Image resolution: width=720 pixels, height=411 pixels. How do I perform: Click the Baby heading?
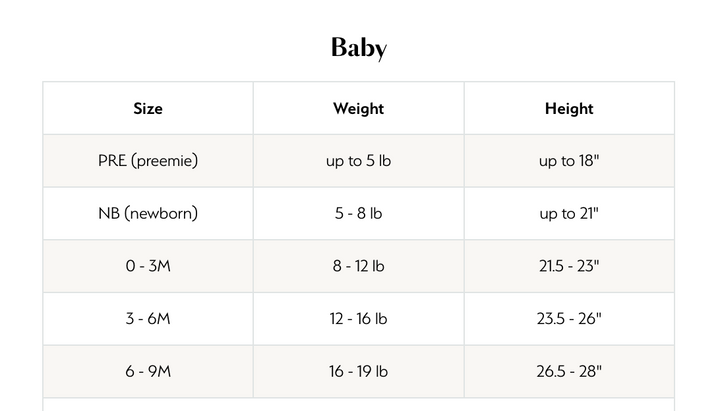click(359, 48)
